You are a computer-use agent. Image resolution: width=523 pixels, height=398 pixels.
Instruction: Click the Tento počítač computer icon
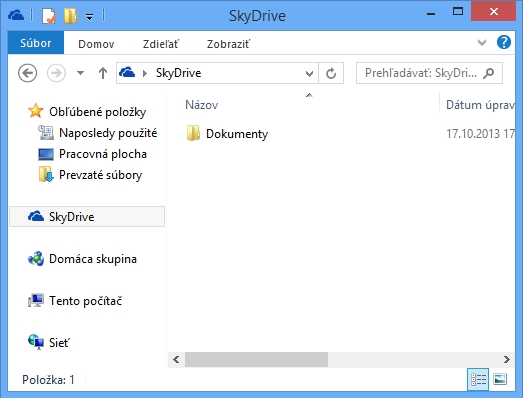(x=36, y=300)
